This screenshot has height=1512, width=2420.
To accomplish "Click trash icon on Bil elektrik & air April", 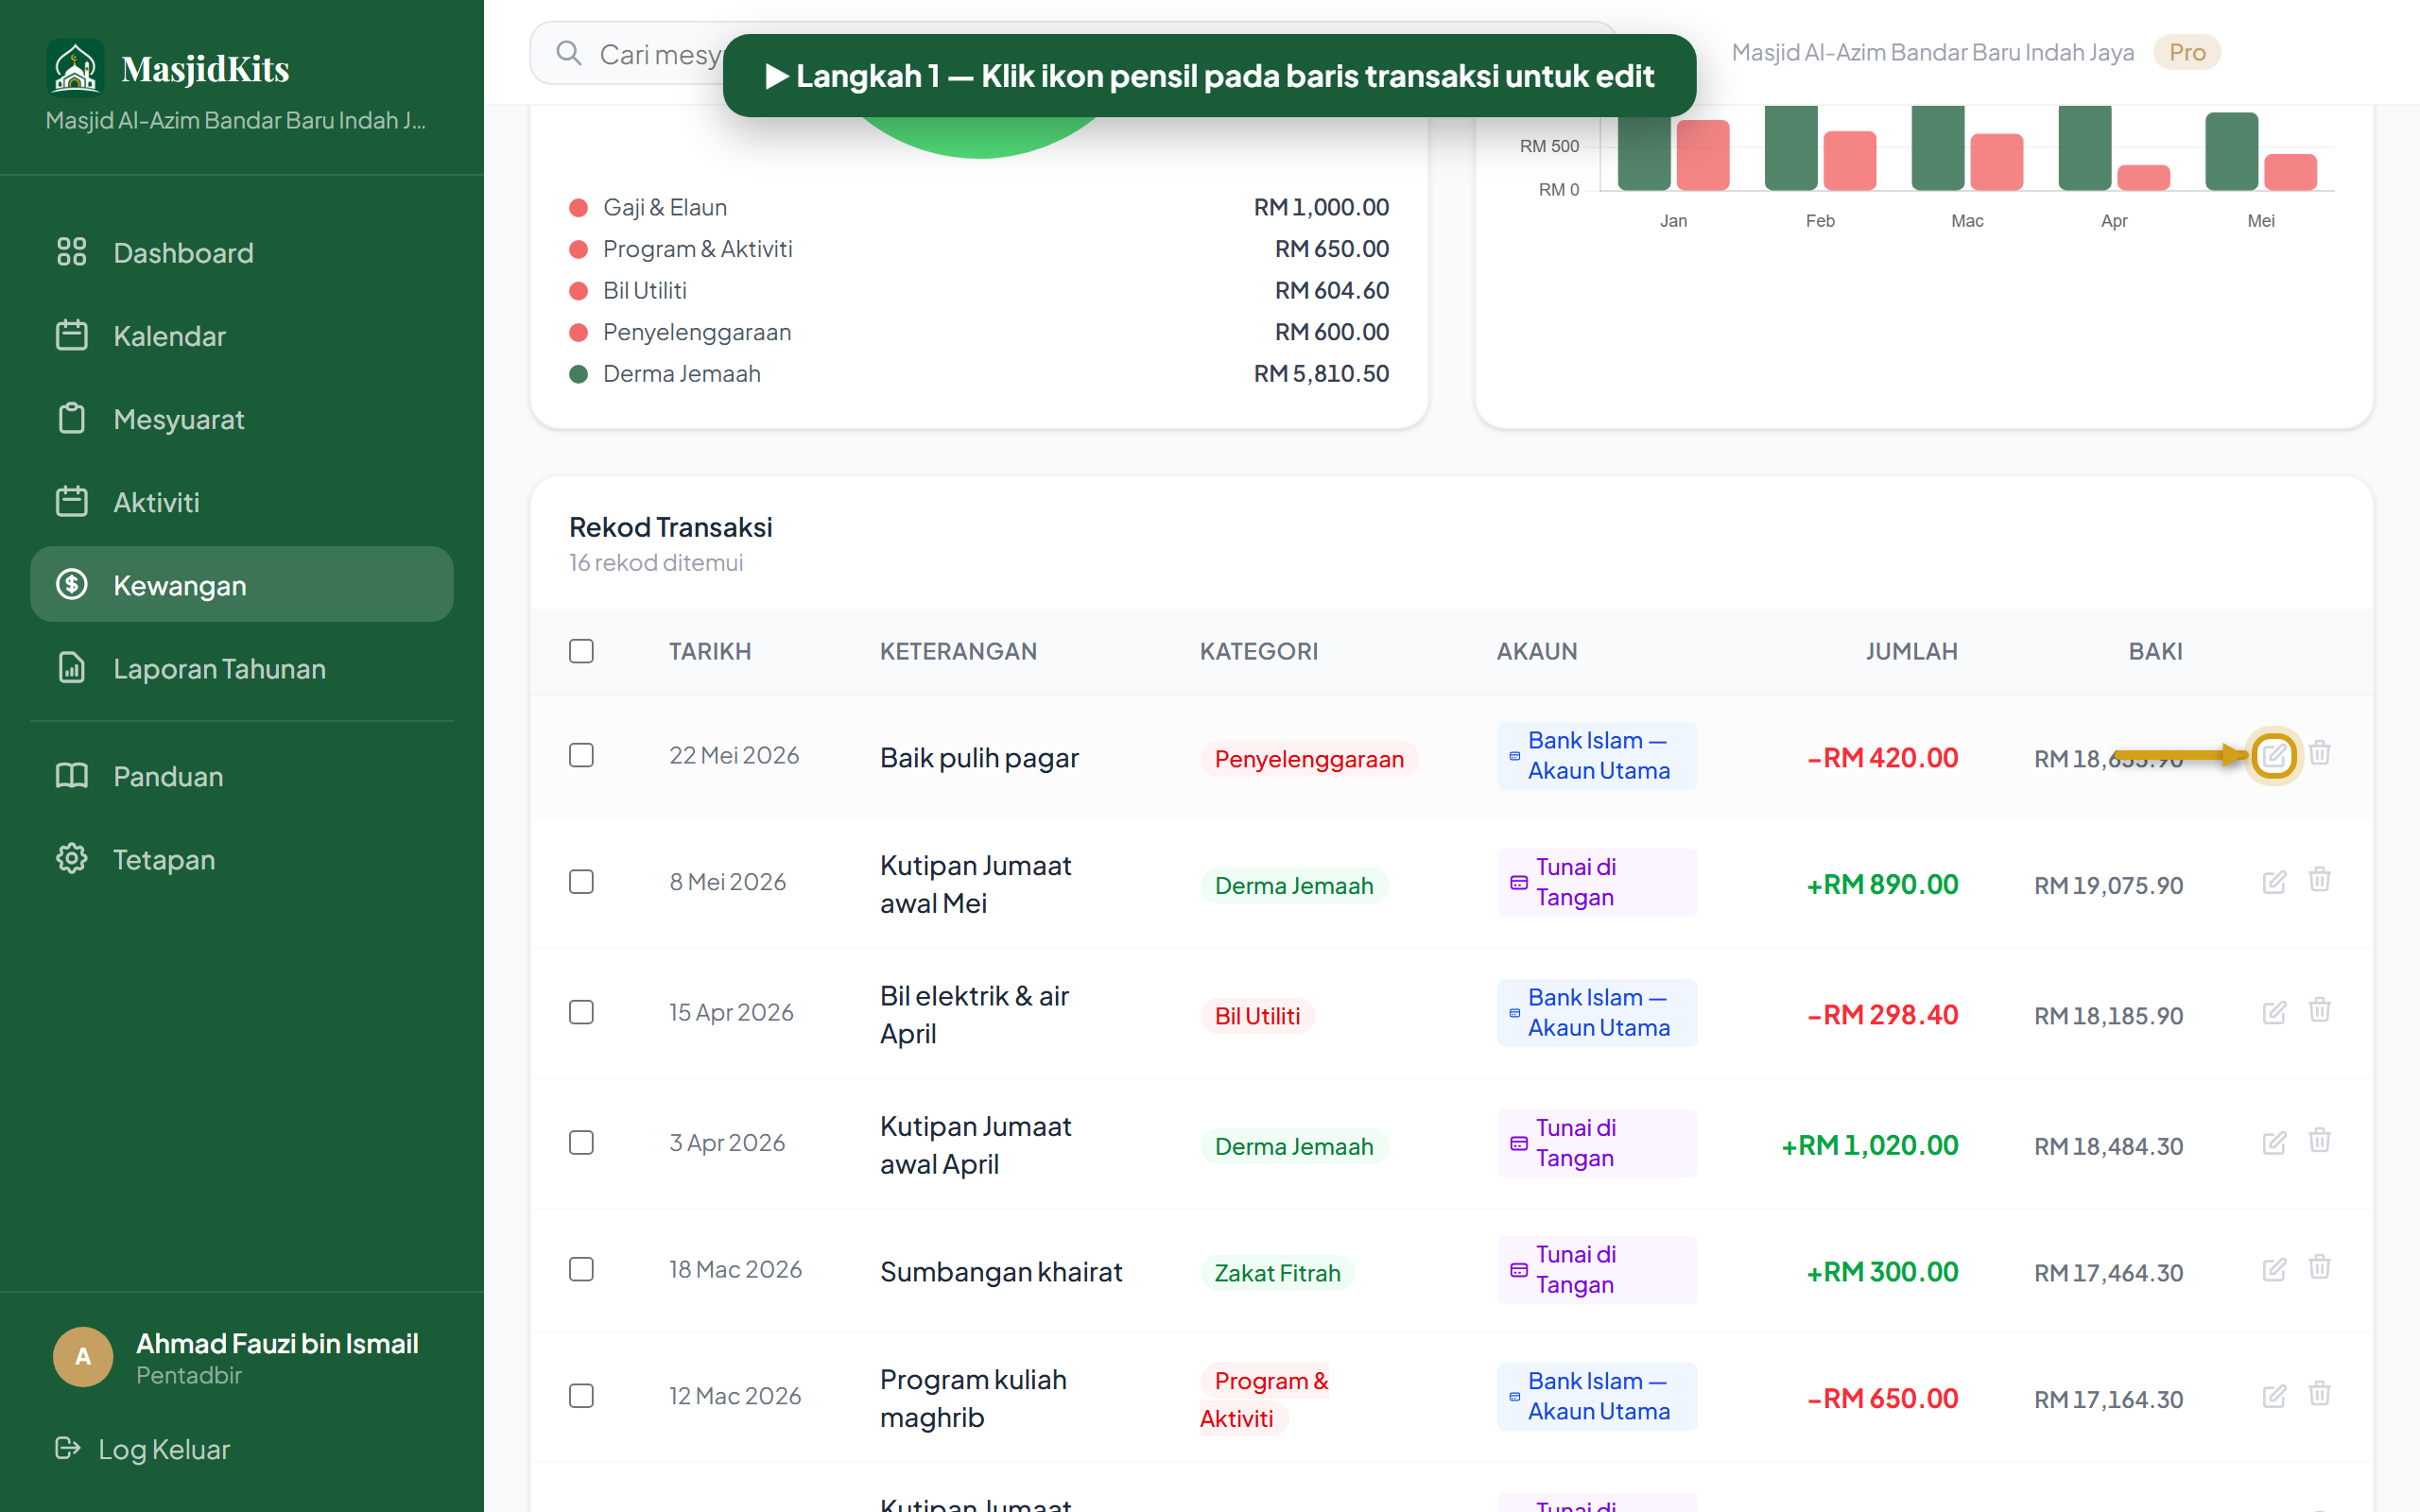I will tap(2319, 1010).
